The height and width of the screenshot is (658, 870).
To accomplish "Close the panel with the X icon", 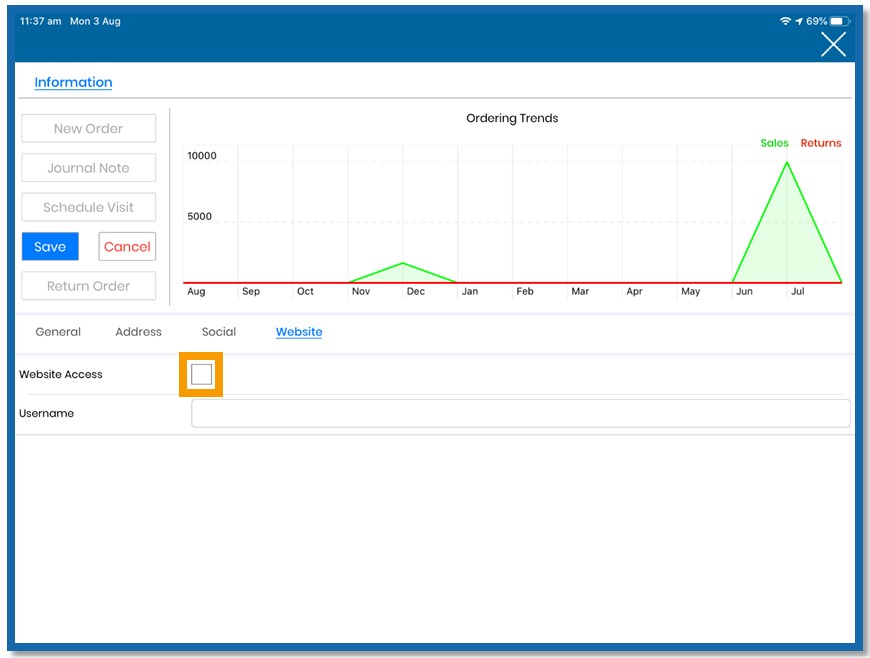I will [833, 44].
